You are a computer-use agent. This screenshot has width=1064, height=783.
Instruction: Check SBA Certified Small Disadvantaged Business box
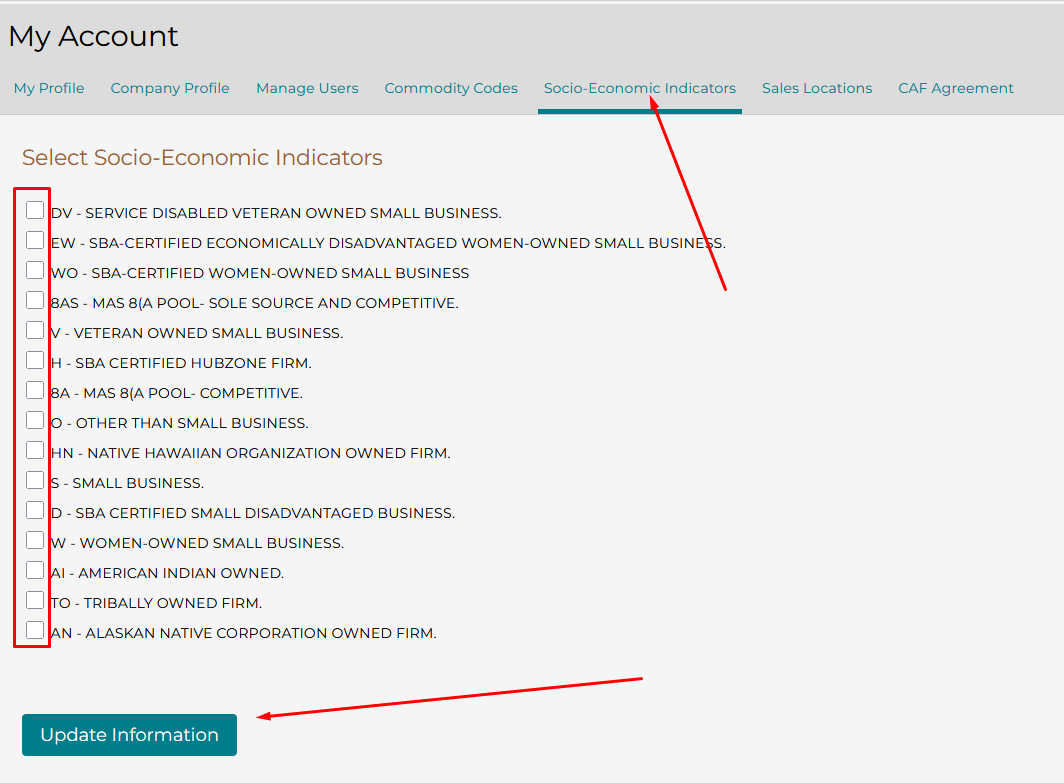tap(35, 510)
